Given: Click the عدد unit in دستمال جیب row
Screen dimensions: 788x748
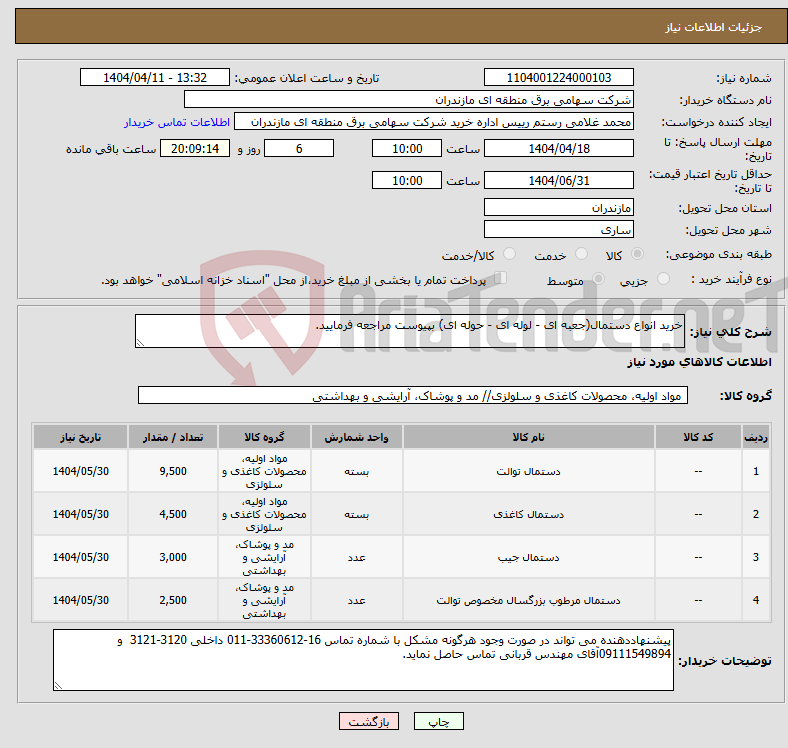Looking at the screenshot, I should tap(356, 557).
